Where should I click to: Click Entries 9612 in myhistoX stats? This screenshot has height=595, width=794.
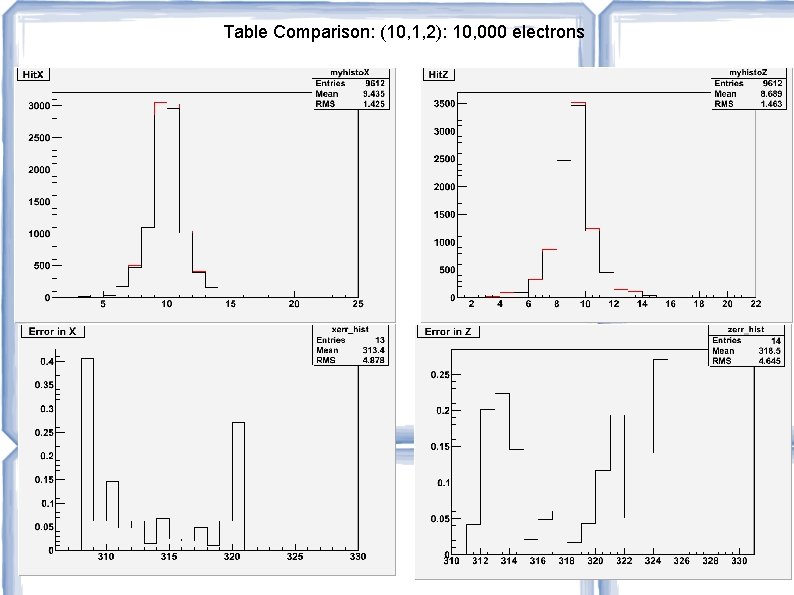350,83
